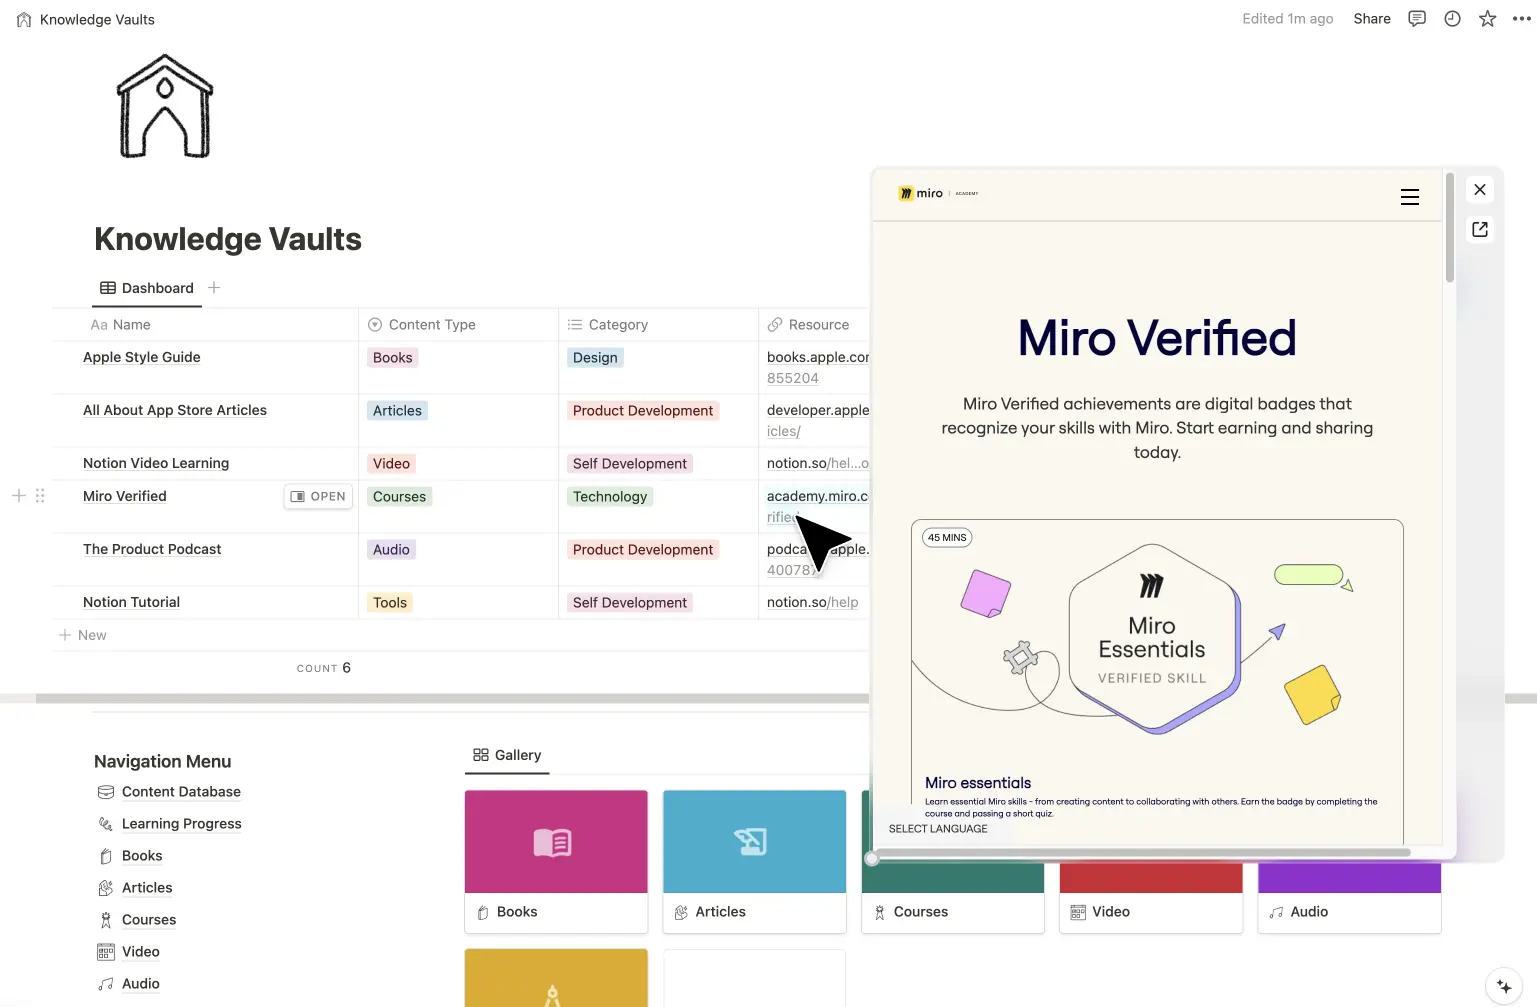Image resolution: width=1537 pixels, height=1007 pixels.
Task: Click Knowledge Vaults breadcrumb
Action: 86,19
